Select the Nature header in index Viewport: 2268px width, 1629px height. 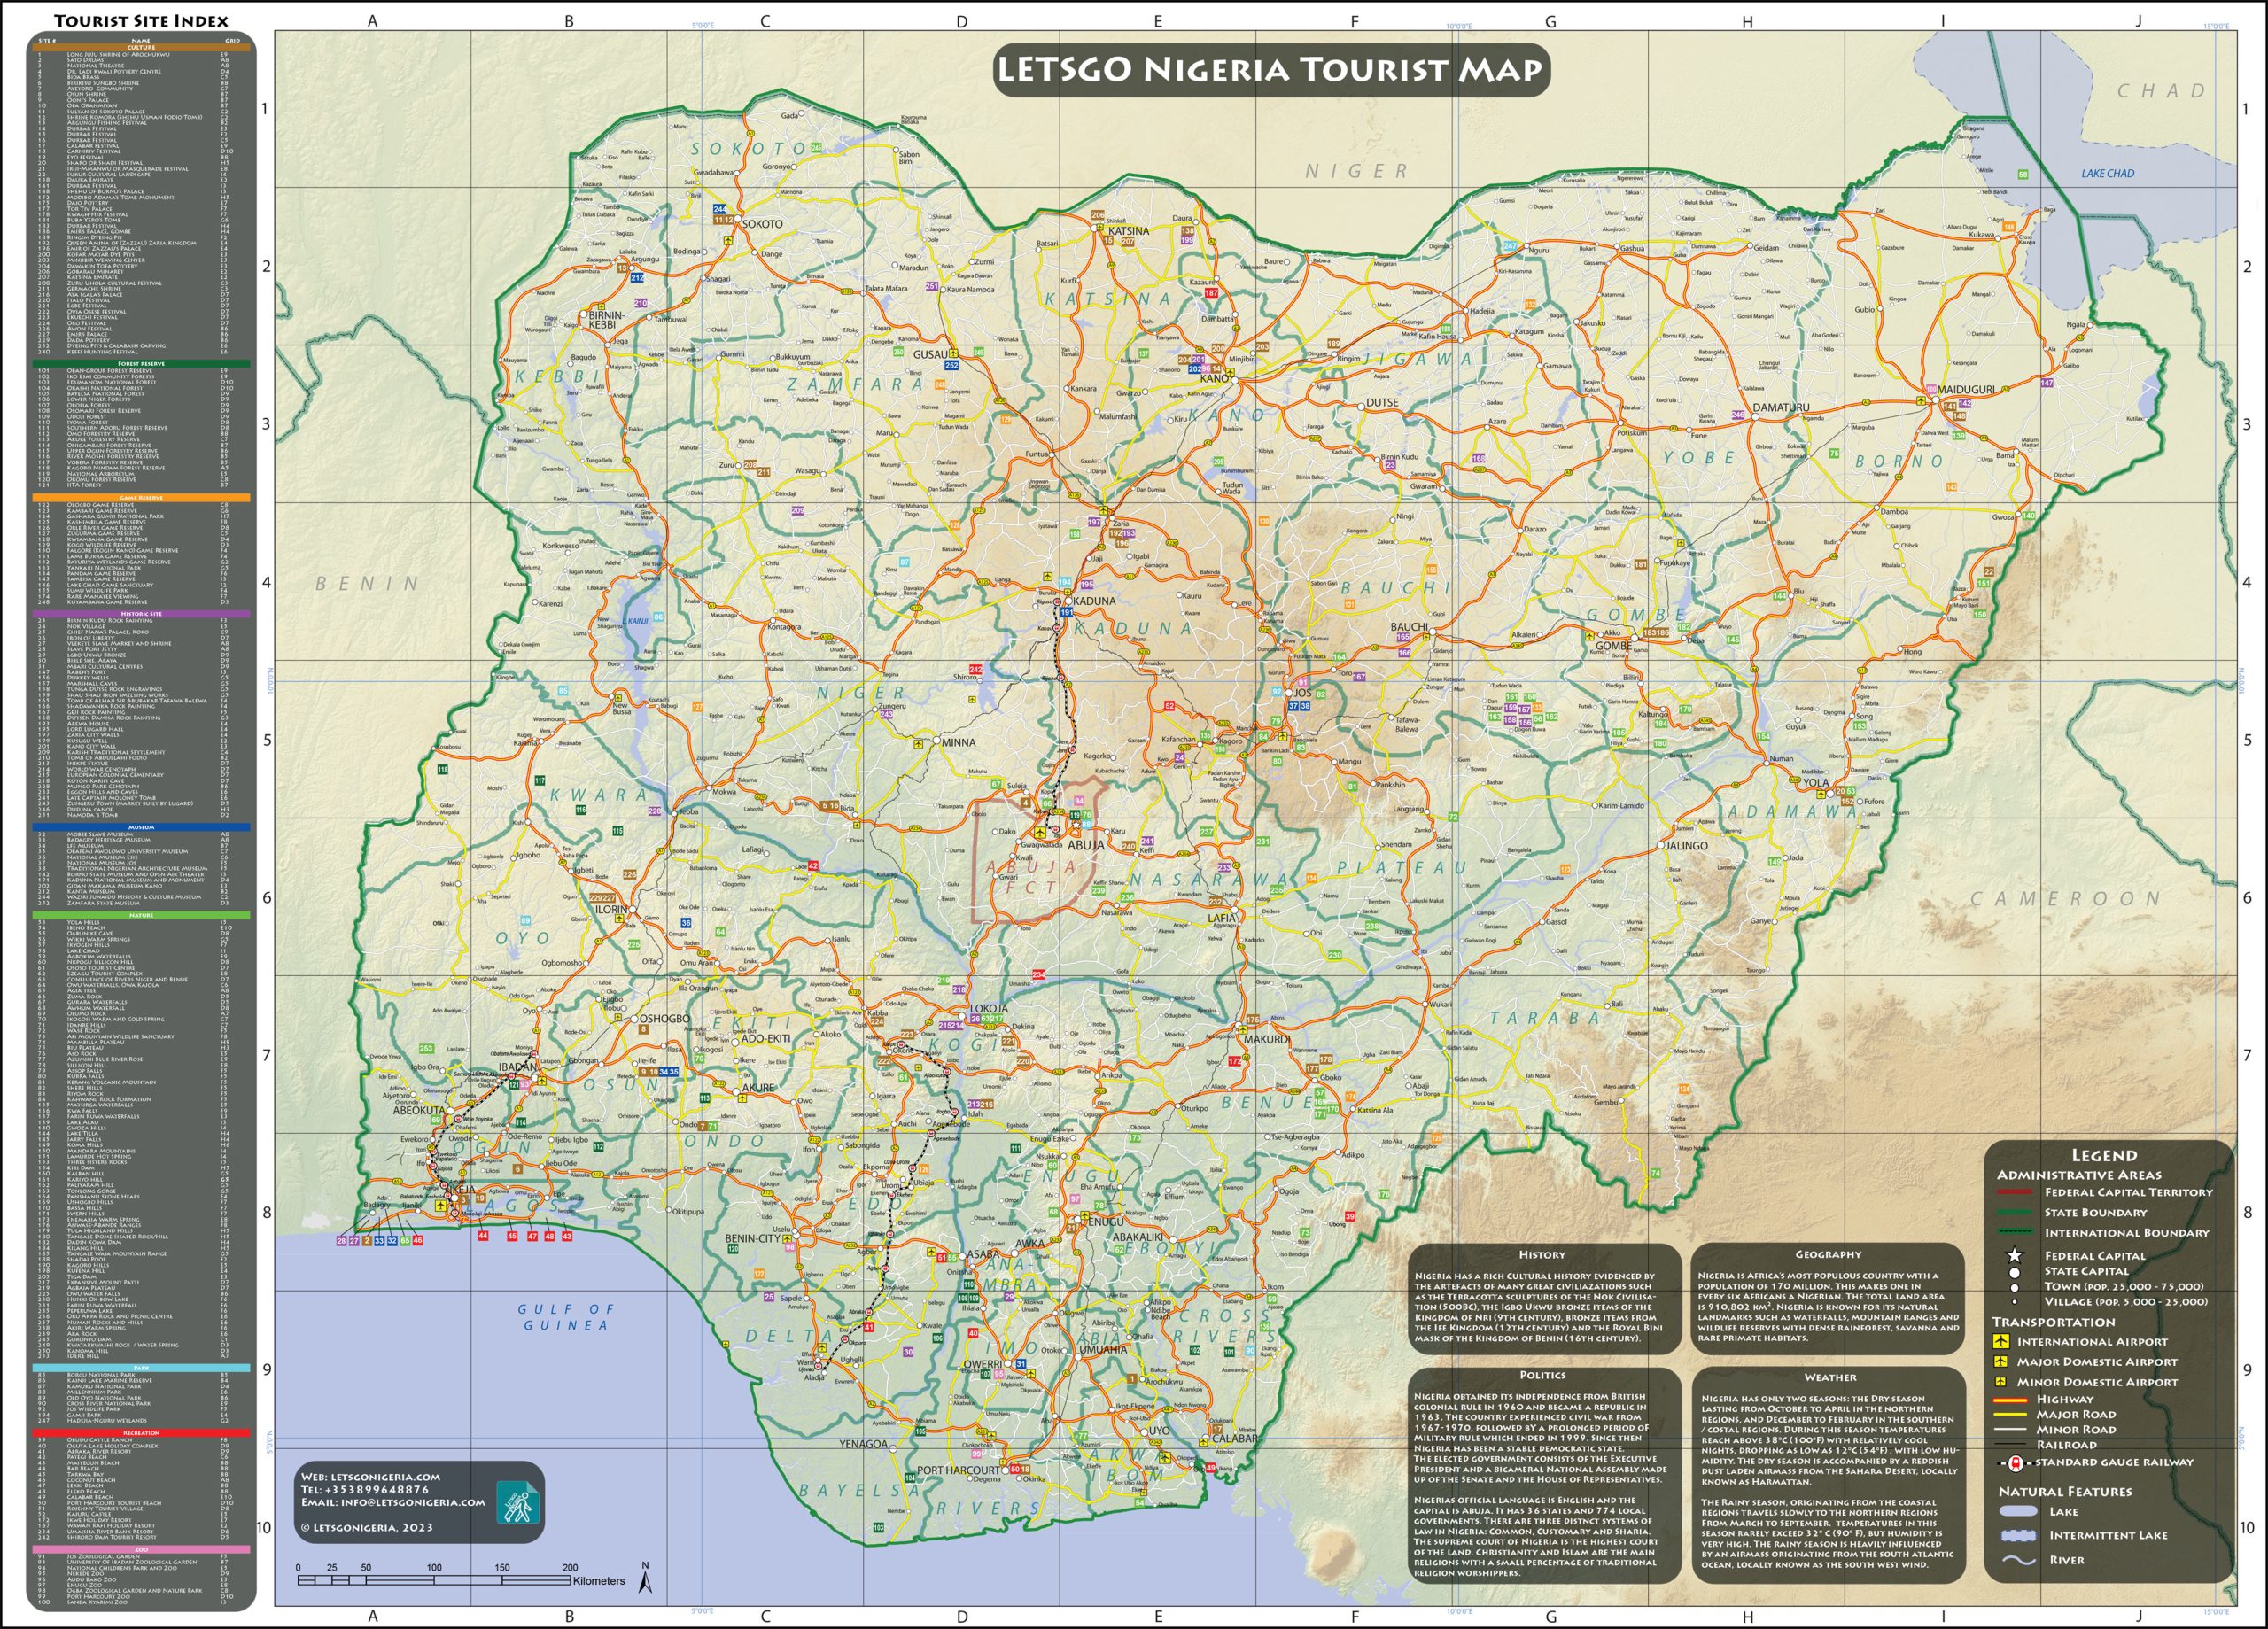point(141,915)
